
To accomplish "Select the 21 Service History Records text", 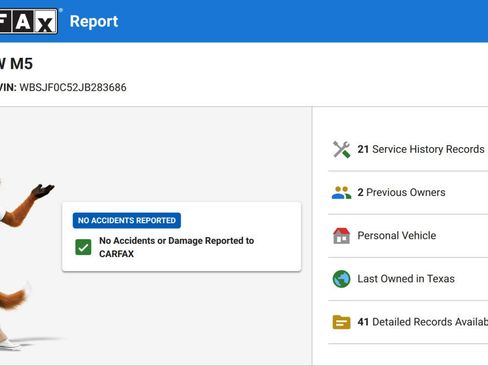I will pos(421,149).
